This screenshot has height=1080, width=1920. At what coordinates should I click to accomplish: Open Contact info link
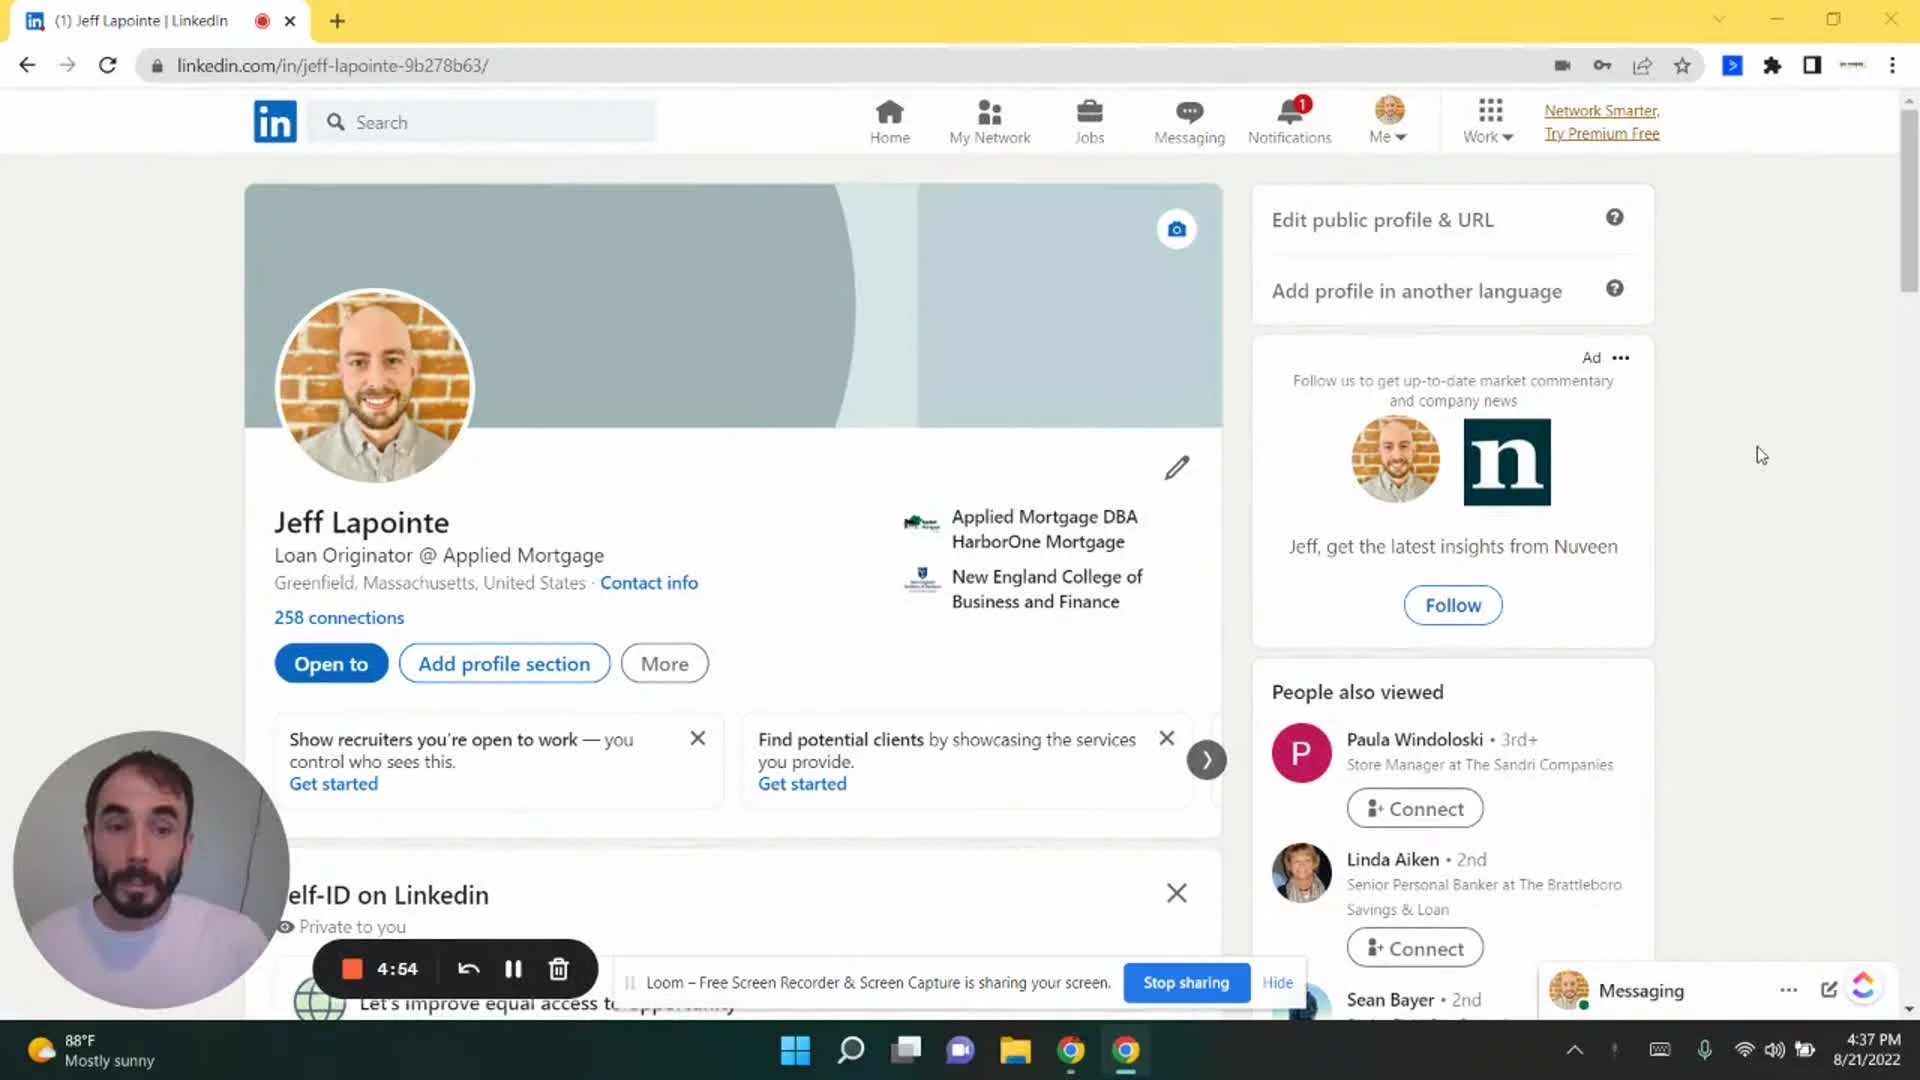click(x=649, y=583)
